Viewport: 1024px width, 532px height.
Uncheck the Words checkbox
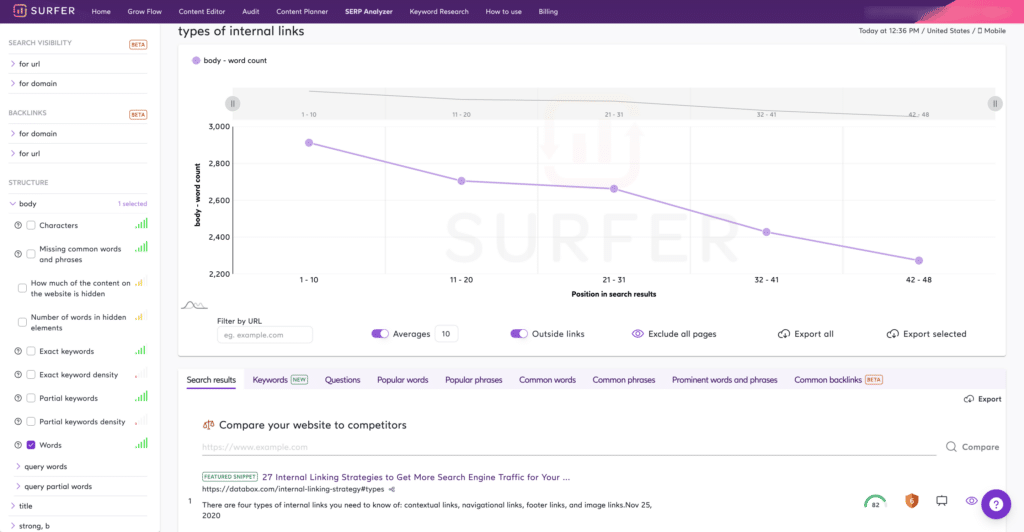[31, 445]
